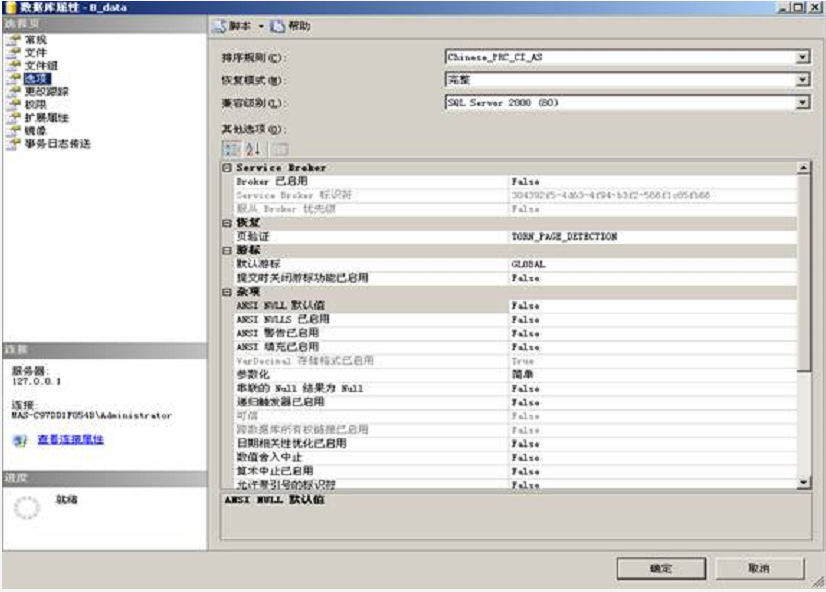Viewport: 826px width, 592px height.
Task: Cancel with the 取消 button
Action: click(759, 568)
